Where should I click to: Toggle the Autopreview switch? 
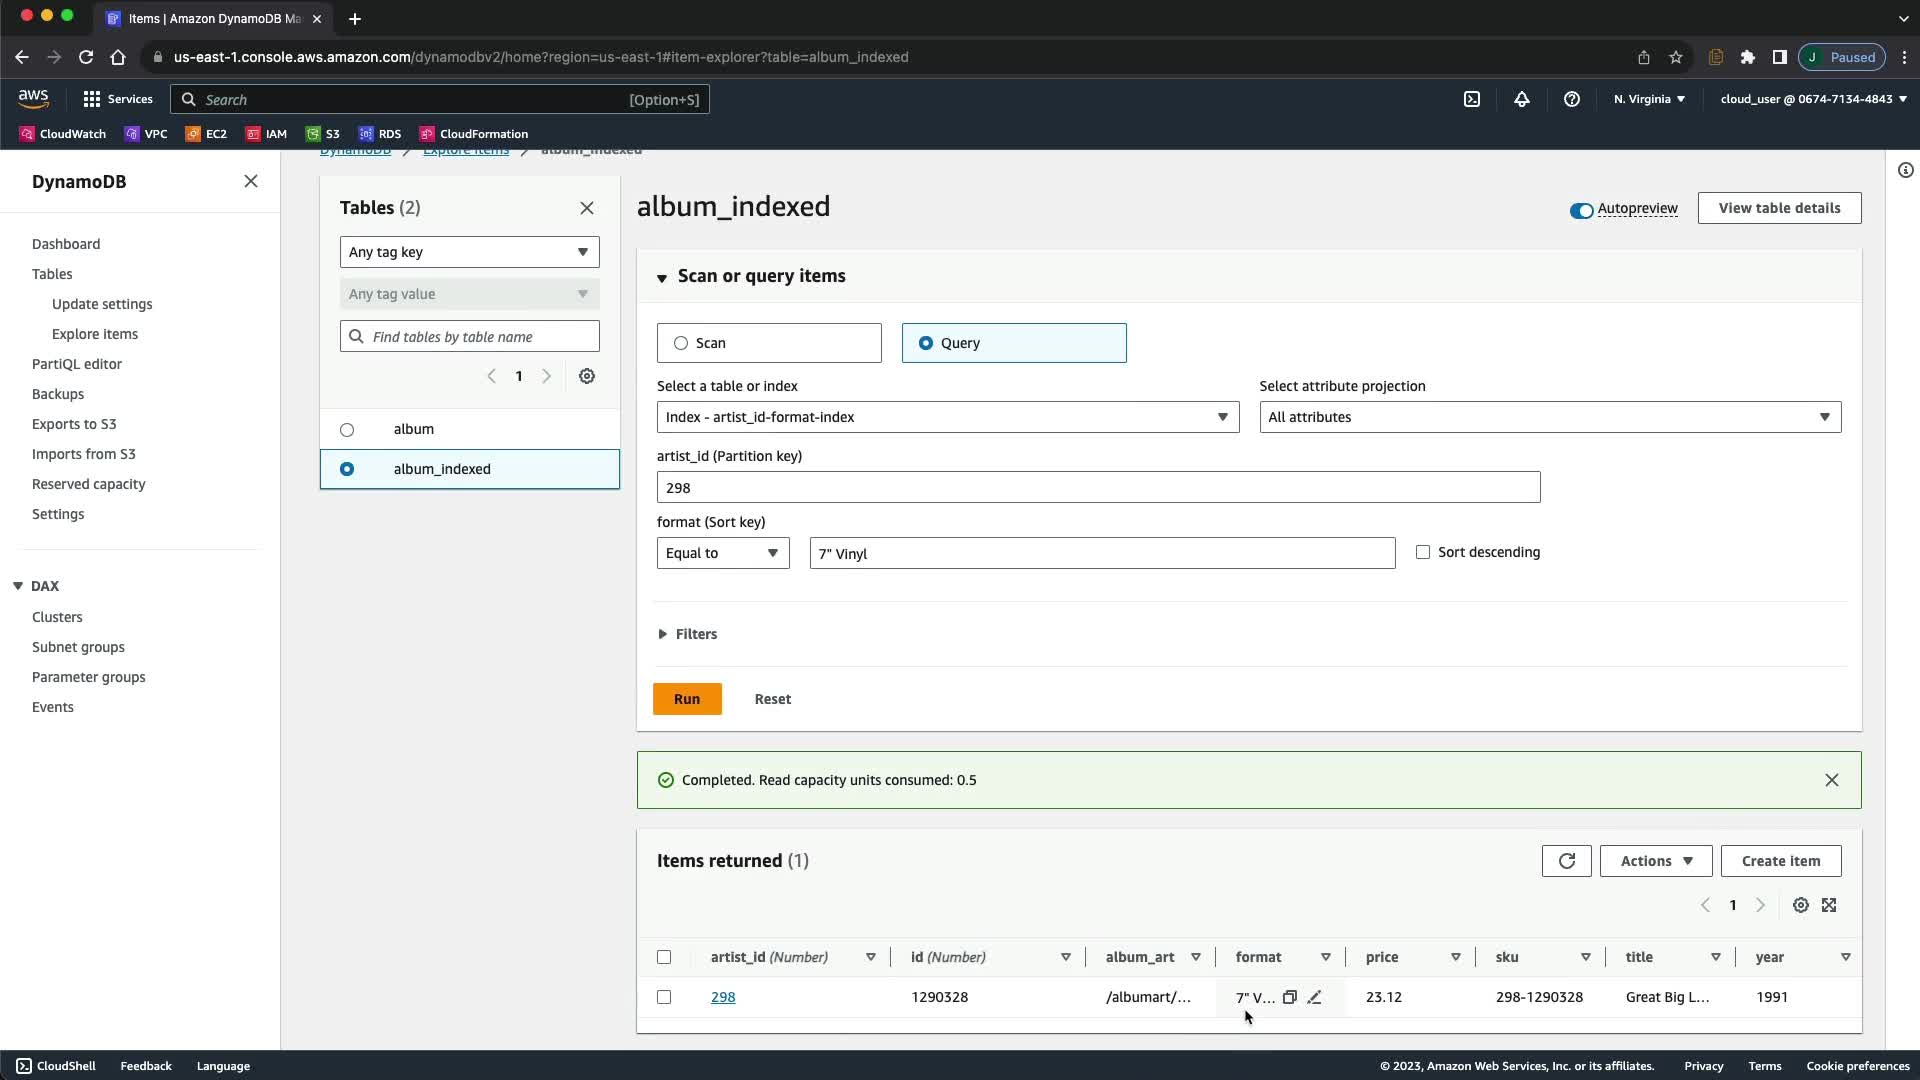(1581, 209)
